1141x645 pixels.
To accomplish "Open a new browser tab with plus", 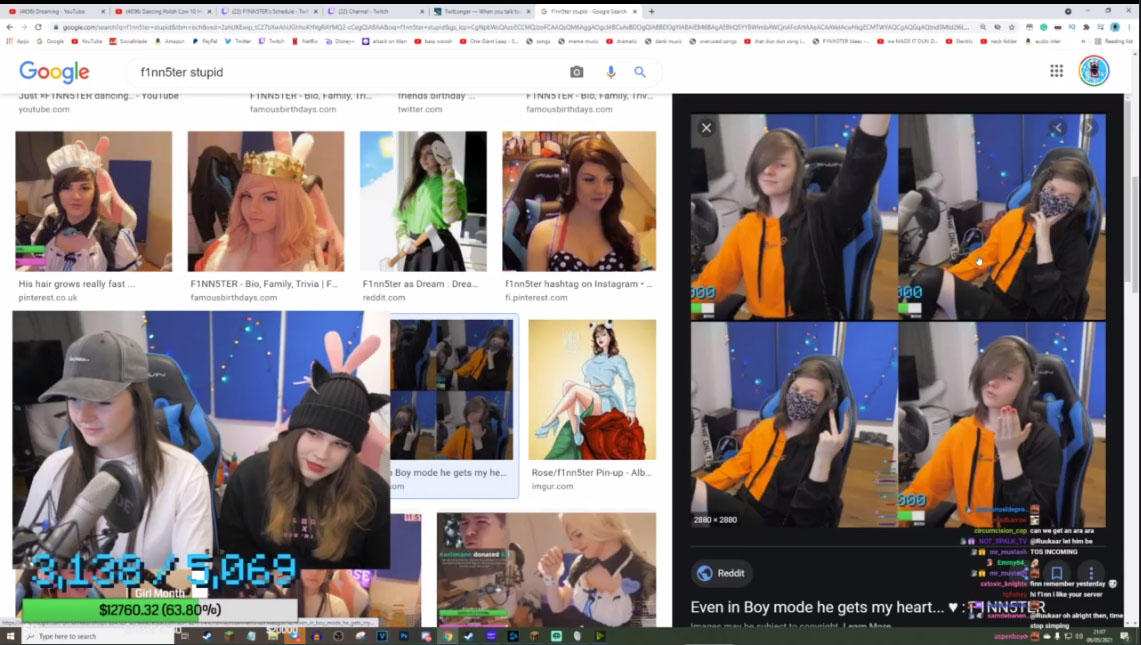I will [x=651, y=11].
